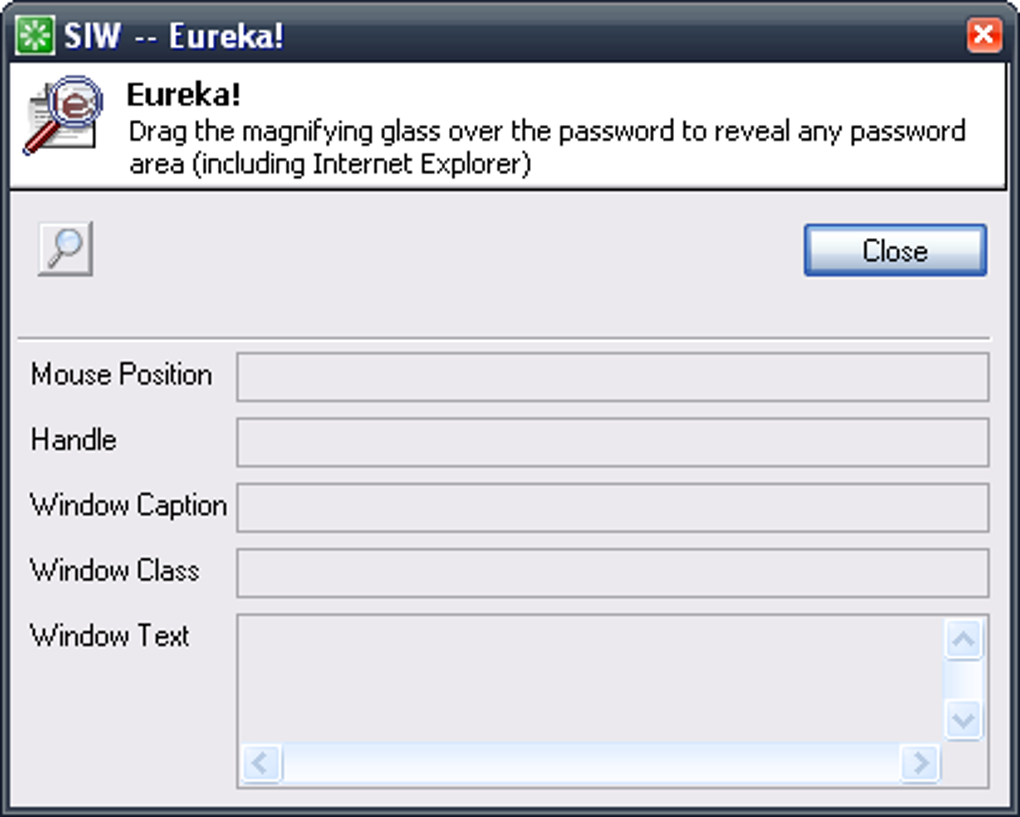
Task: Click the Window Class field
Action: pos(613,572)
